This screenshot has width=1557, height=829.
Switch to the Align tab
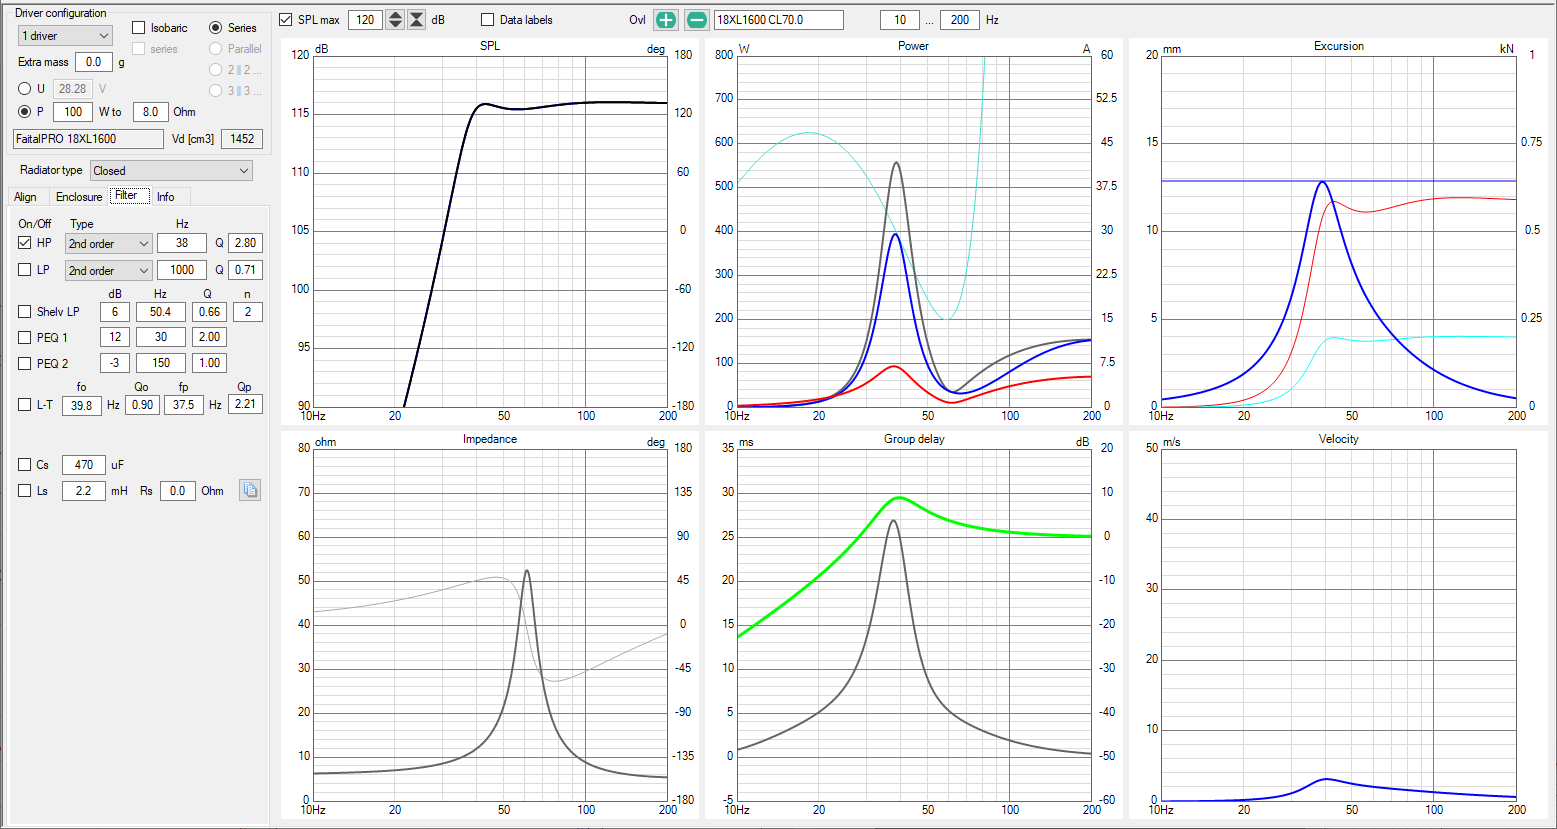click(26, 197)
